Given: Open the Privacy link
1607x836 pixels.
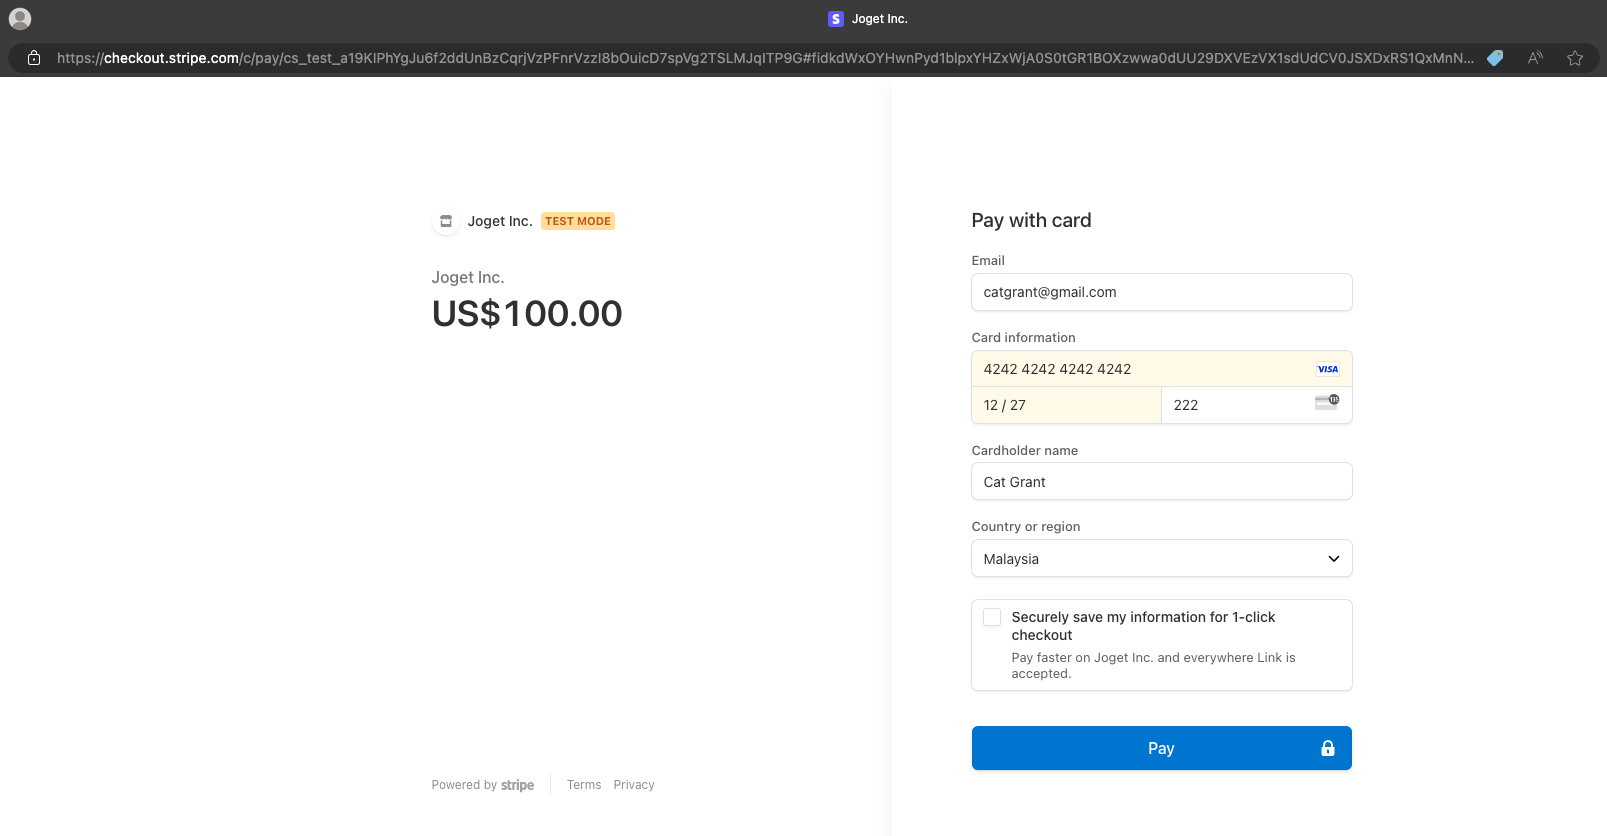Looking at the screenshot, I should click(x=634, y=785).
